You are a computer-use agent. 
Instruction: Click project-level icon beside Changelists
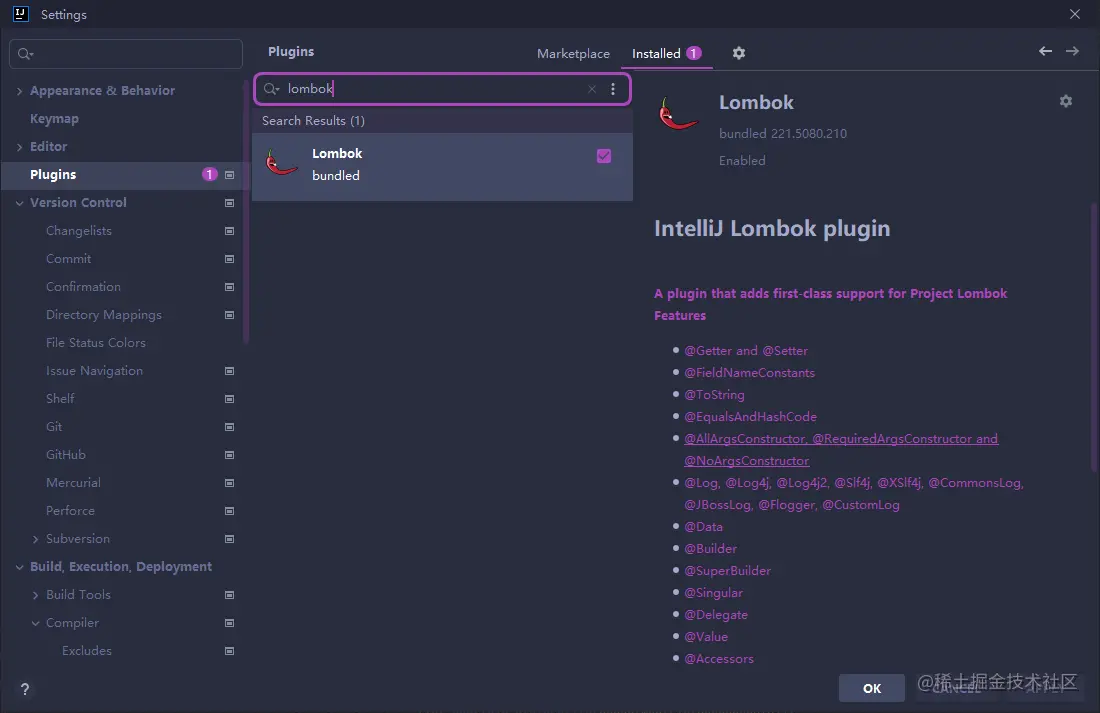pyautogui.click(x=229, y=231)
